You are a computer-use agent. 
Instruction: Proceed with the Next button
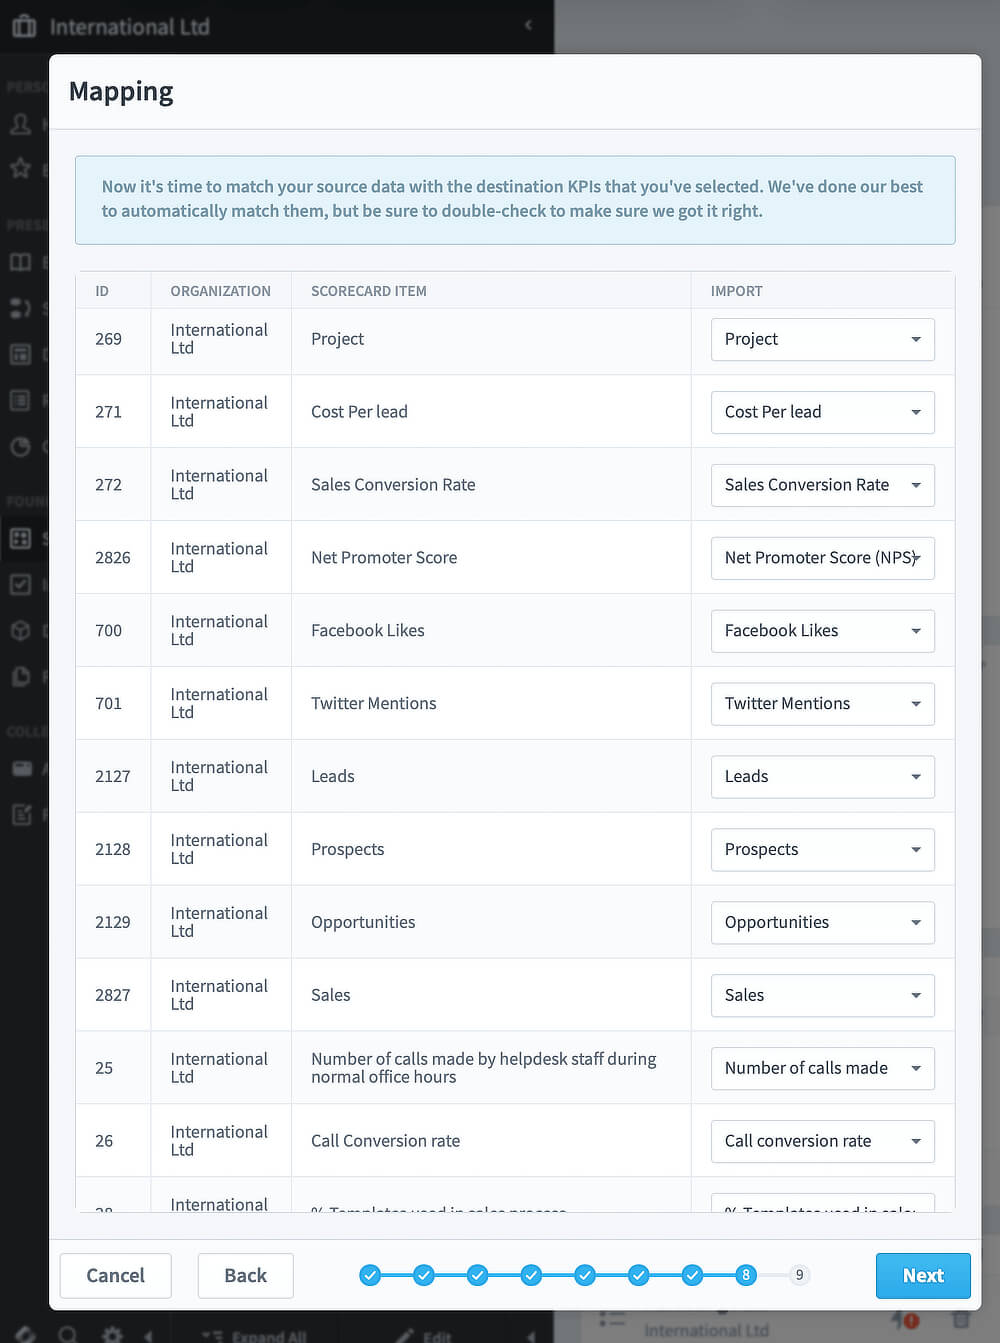pos(922,1275)
